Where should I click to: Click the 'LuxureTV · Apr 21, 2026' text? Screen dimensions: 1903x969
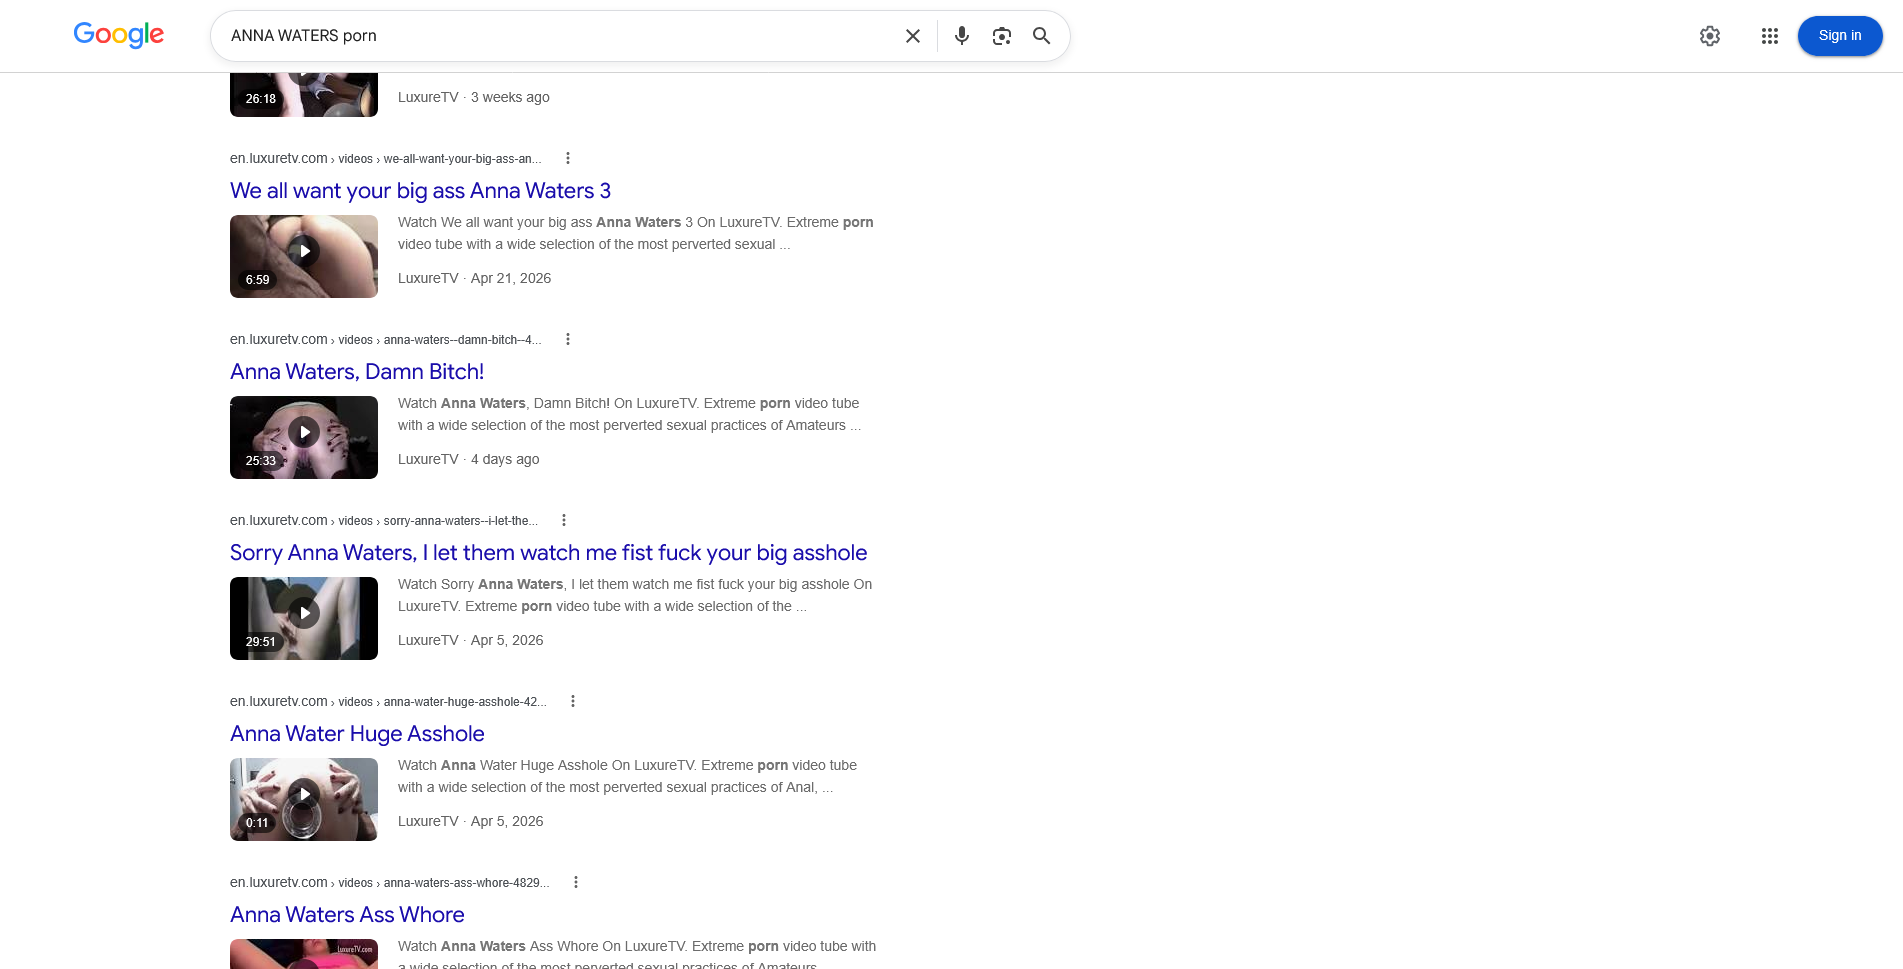point(474,278)
